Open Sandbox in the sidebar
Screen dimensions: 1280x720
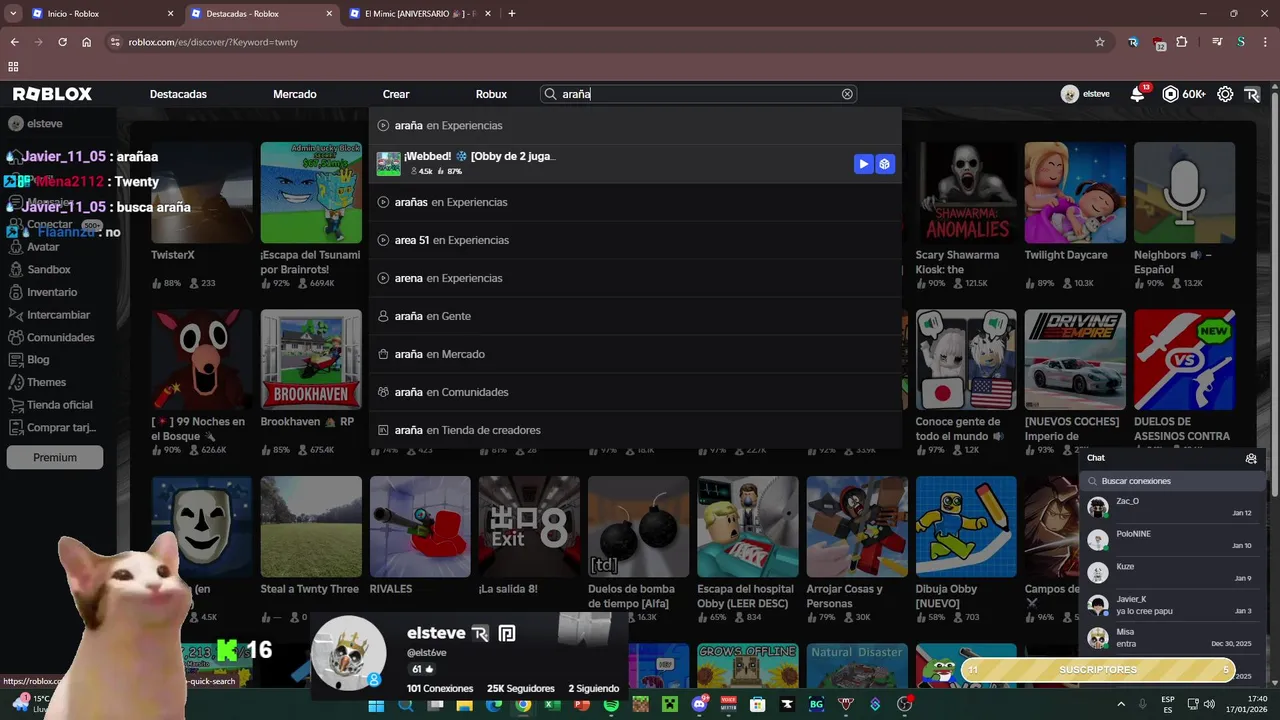pyautogui.click(x=49, y=270)
